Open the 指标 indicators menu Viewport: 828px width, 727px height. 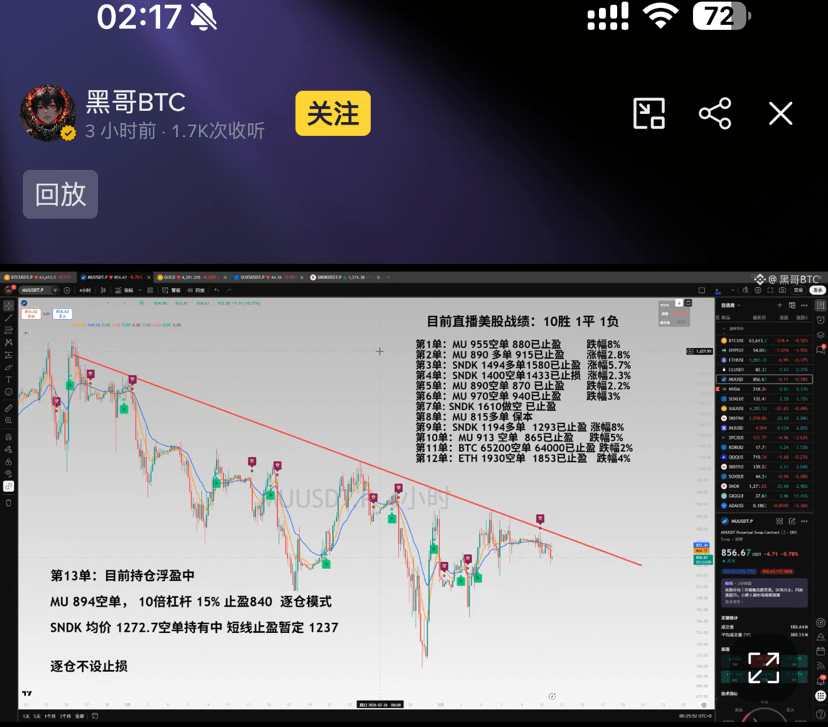click(x=125, y=290)
